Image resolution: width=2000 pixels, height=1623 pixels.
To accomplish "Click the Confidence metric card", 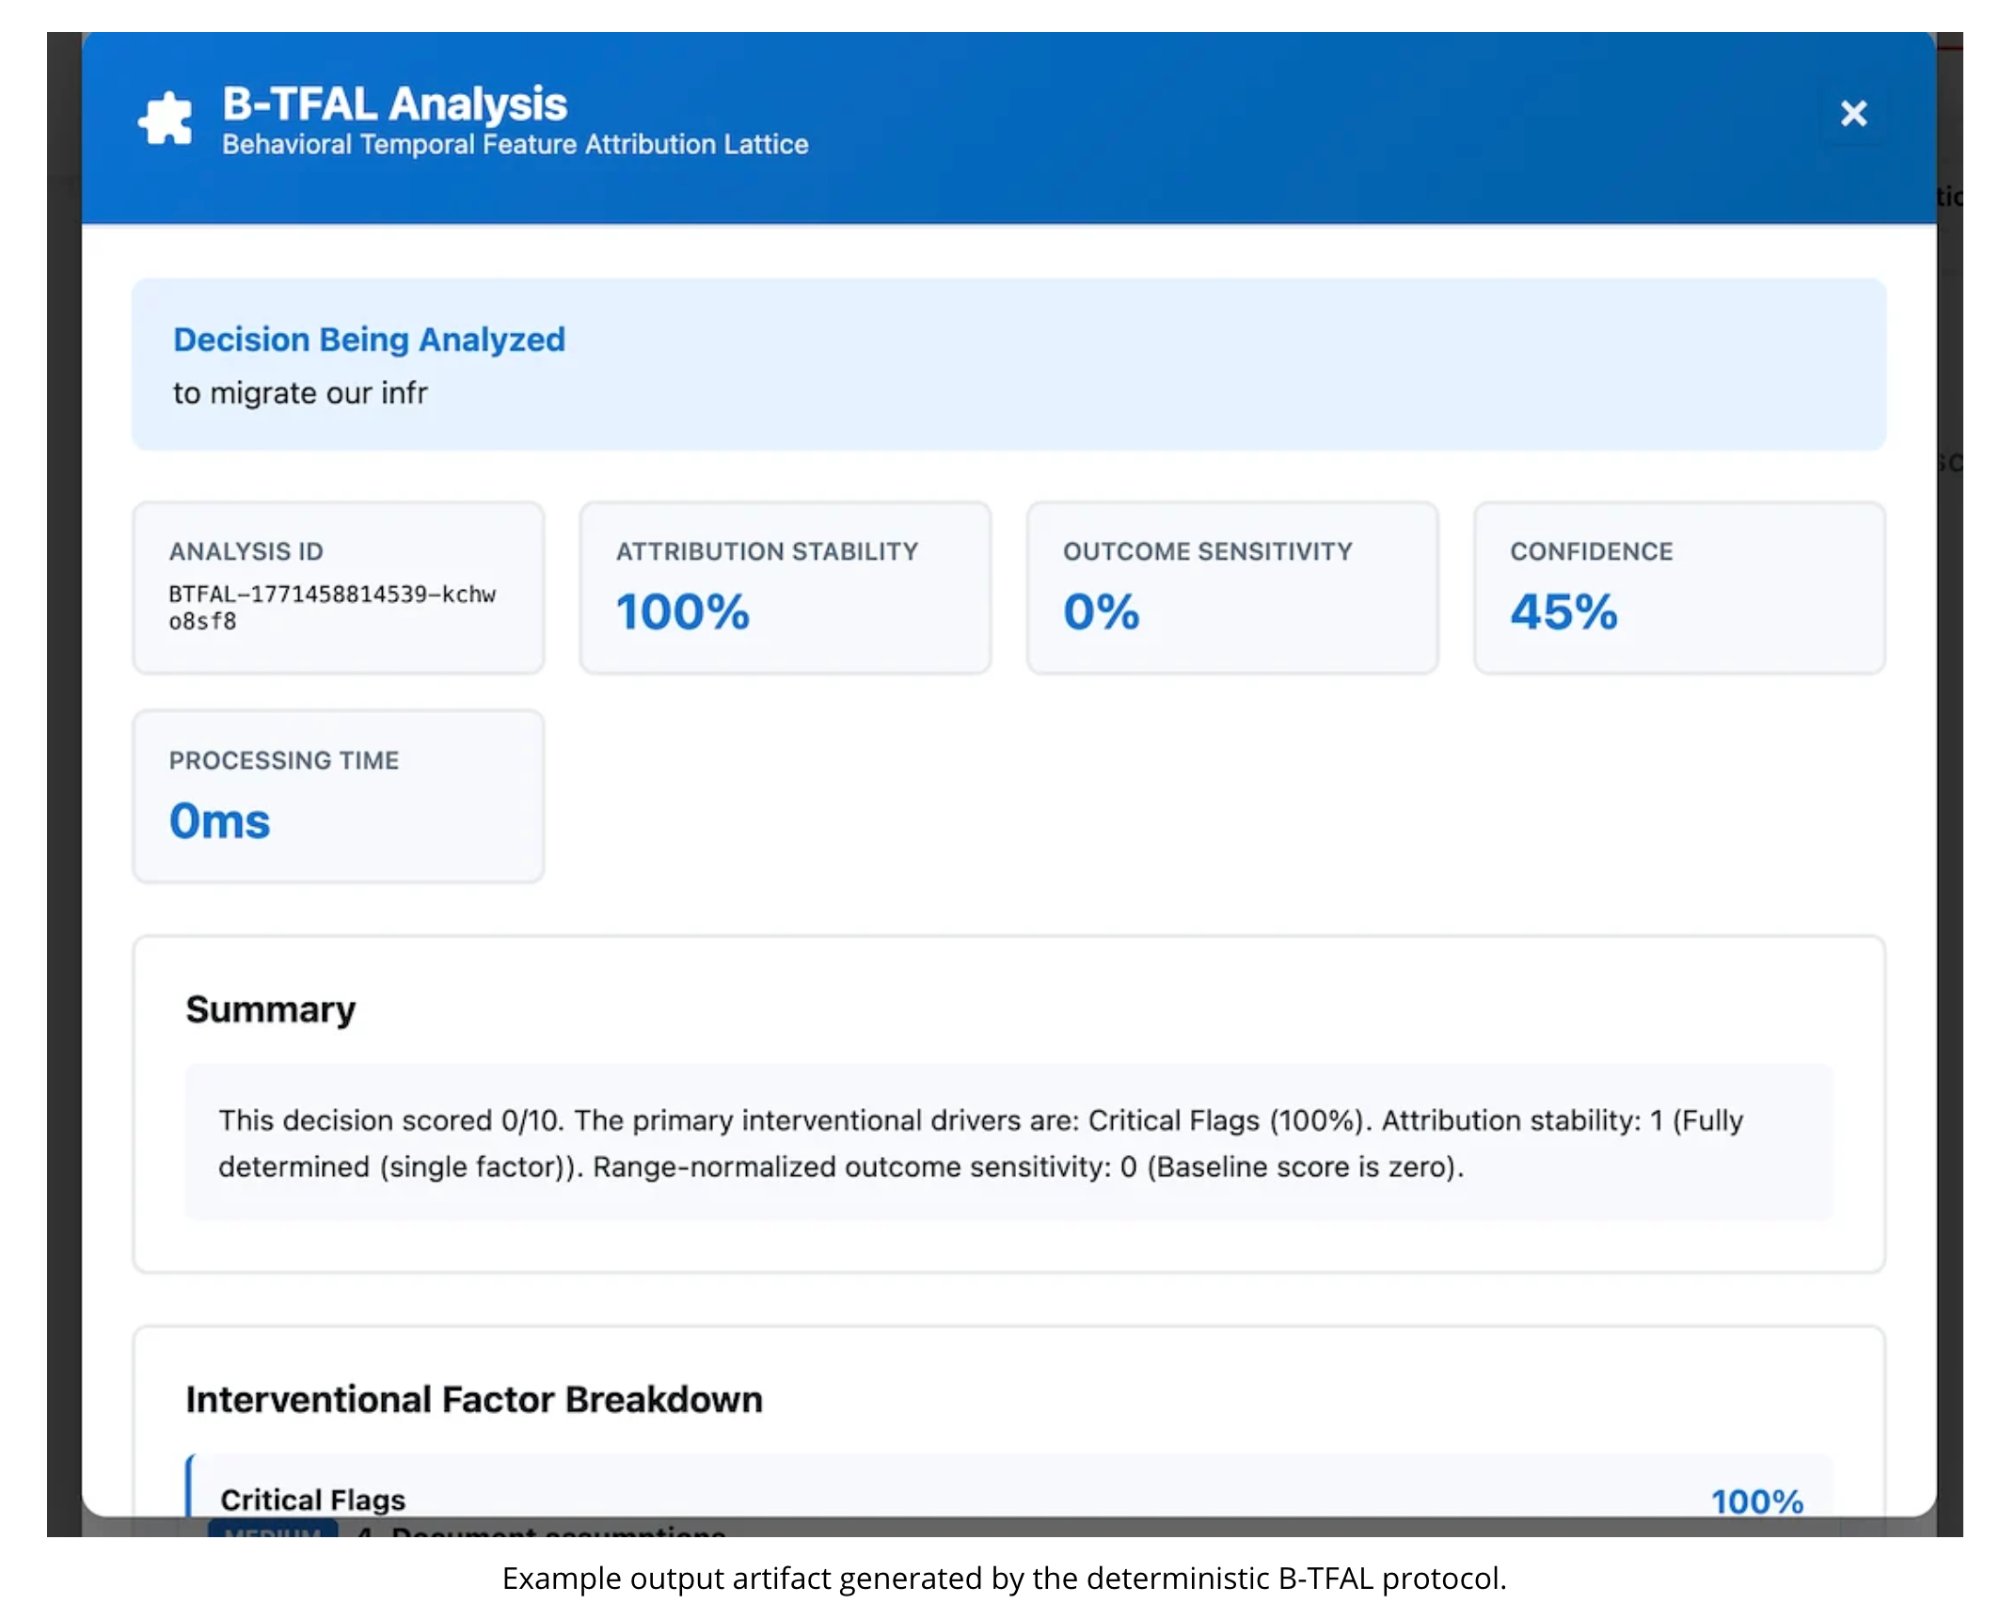I will 1678,588.
